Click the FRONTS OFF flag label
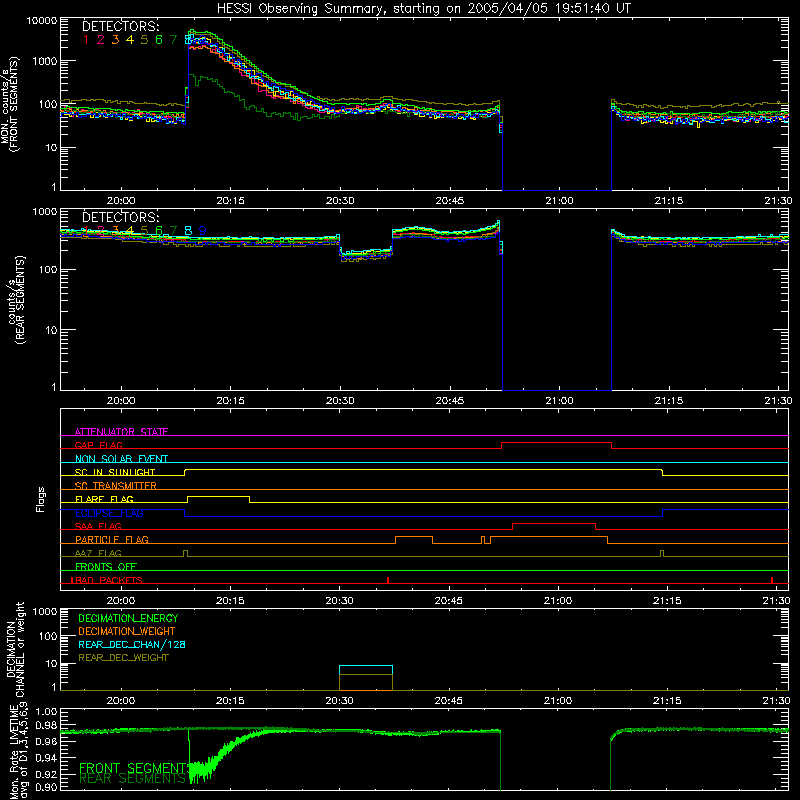 (x=106, y=566)
